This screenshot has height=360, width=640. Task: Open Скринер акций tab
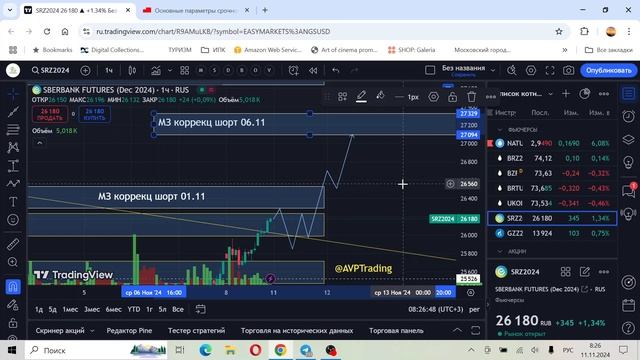point(60,331)
